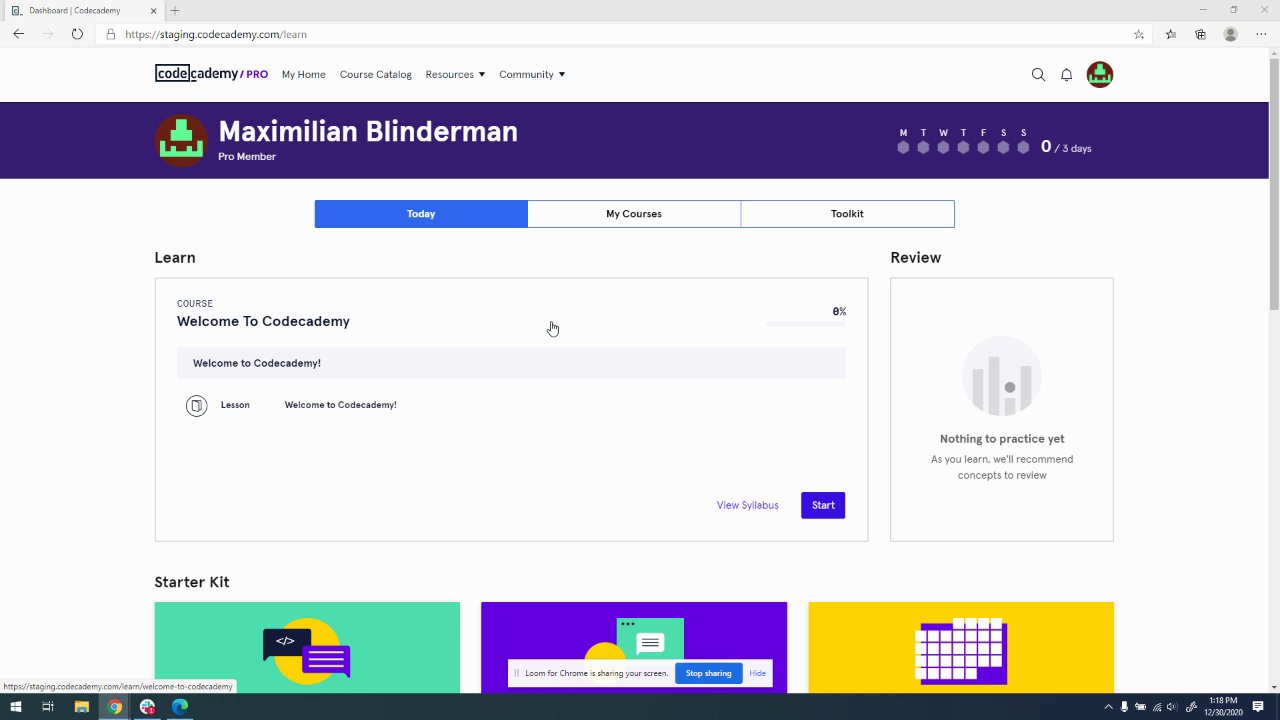Click Sunday's streak hexagon
The height and width of the screenshot is (720, 1280).
click(x=1023, y=147)
